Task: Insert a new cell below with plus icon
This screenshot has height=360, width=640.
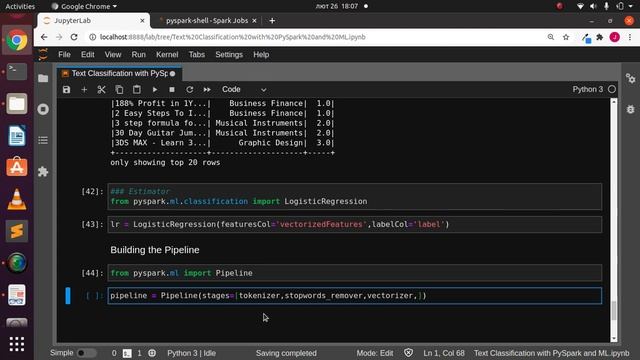Action: (x=84, y=89)
